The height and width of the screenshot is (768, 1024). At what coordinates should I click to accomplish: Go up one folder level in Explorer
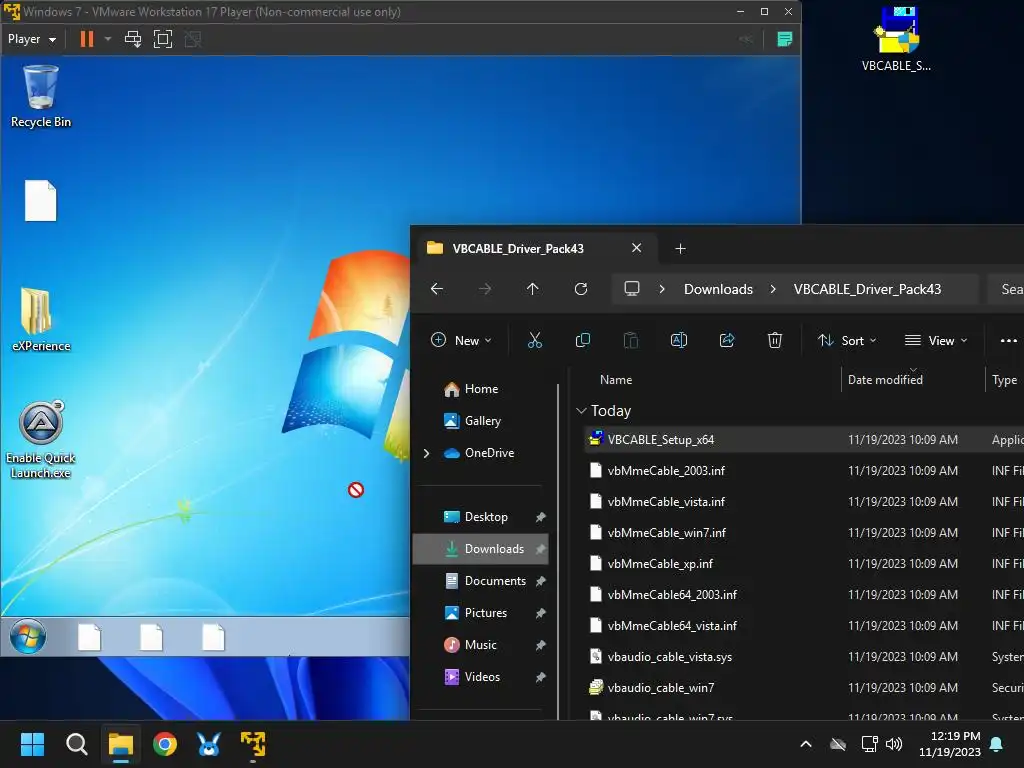pyautogui.click(x=533, y=289)
